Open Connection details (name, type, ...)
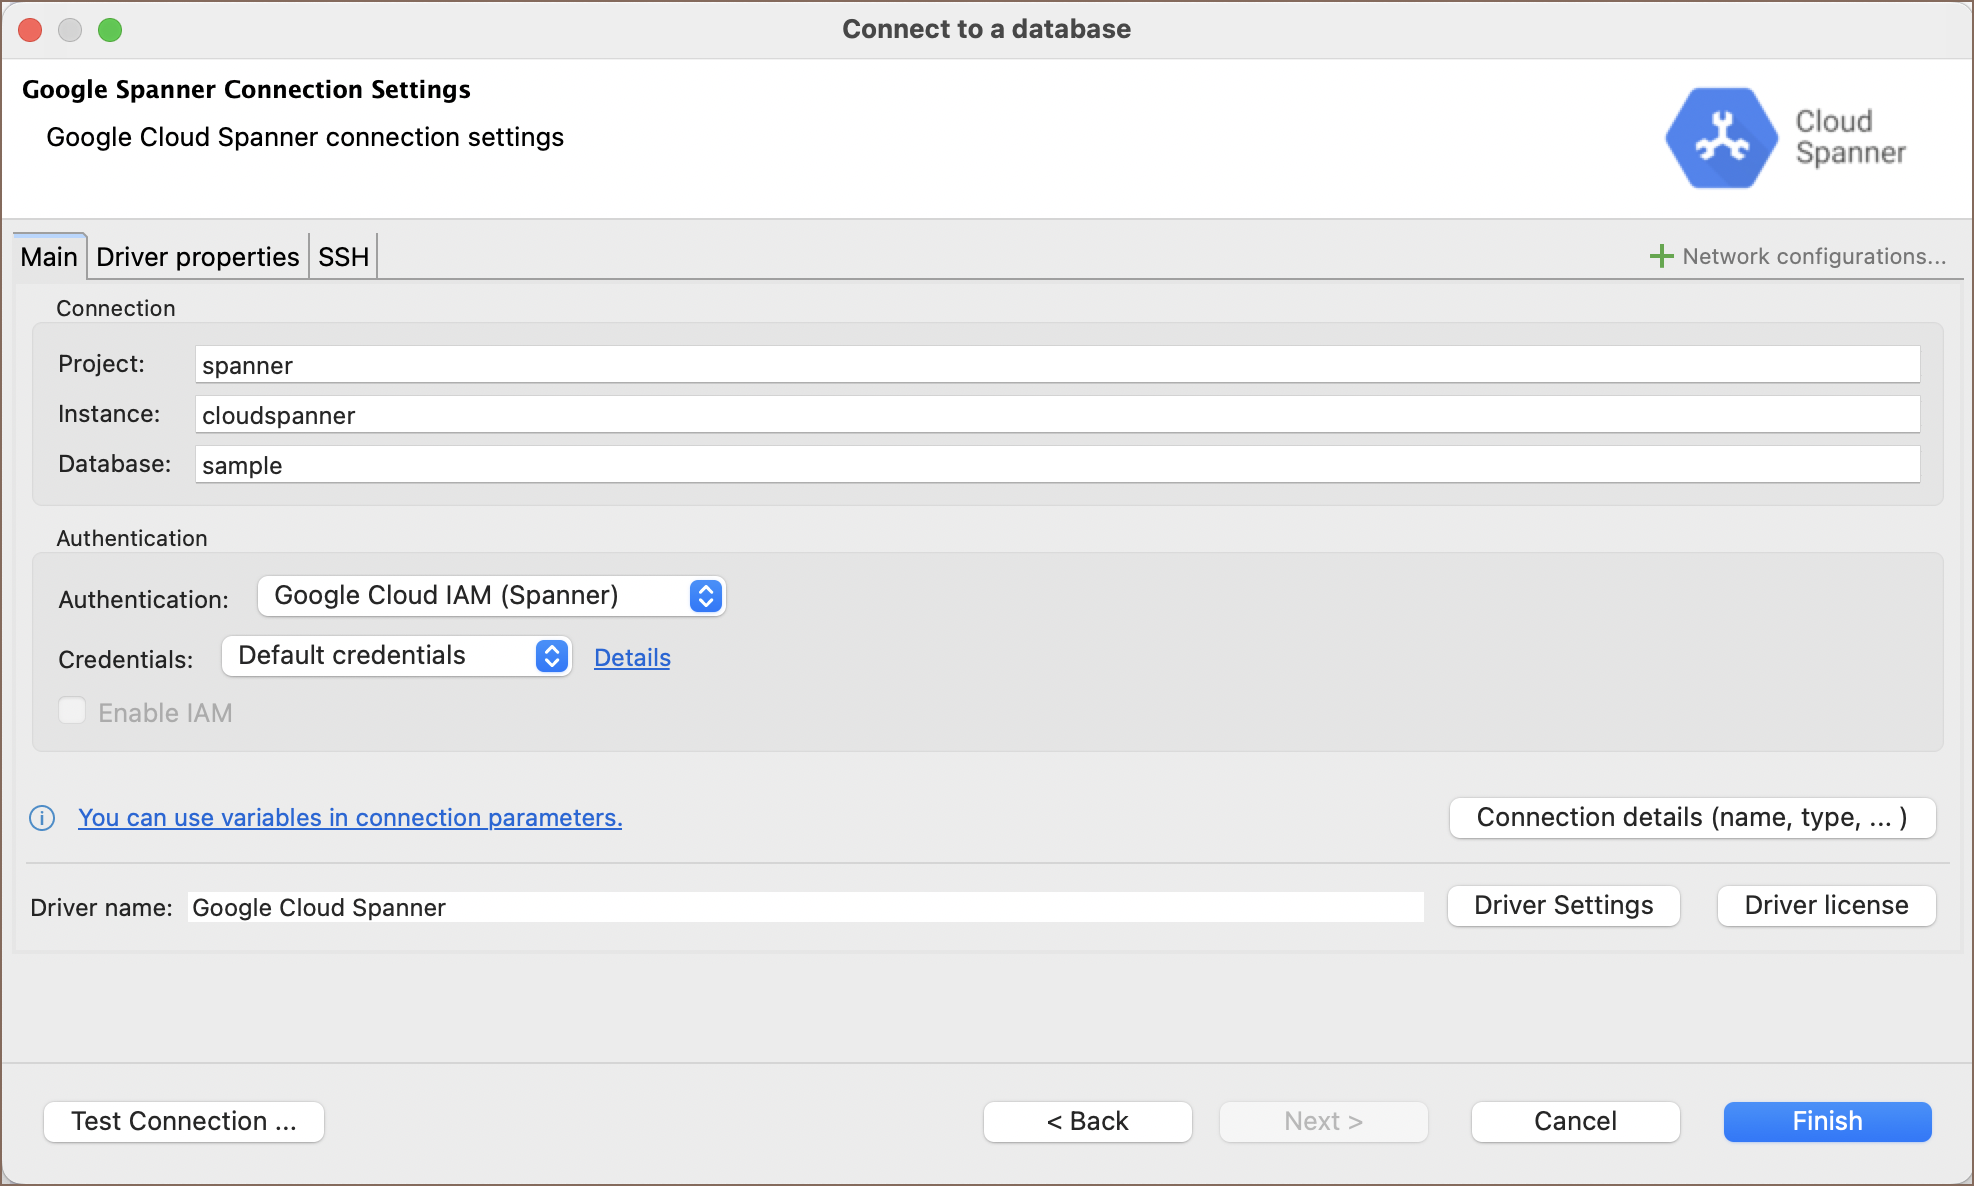Viewport: 1974px width, 1186px height. (1691, 818)
